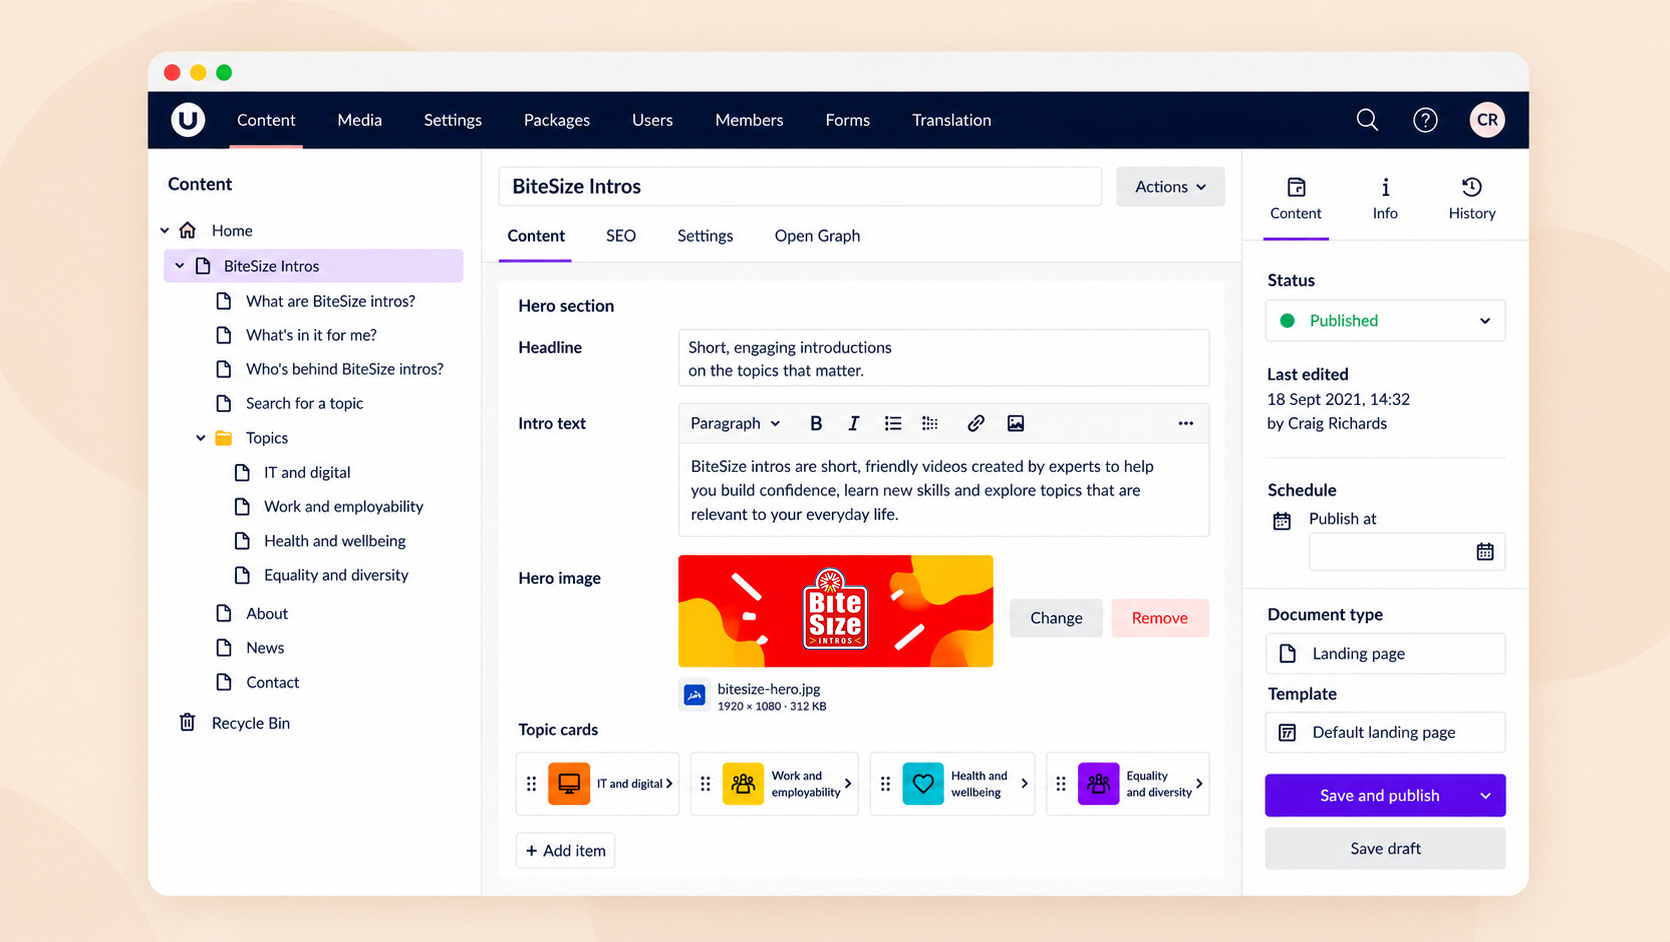Open the CR user avatar

1487,120
